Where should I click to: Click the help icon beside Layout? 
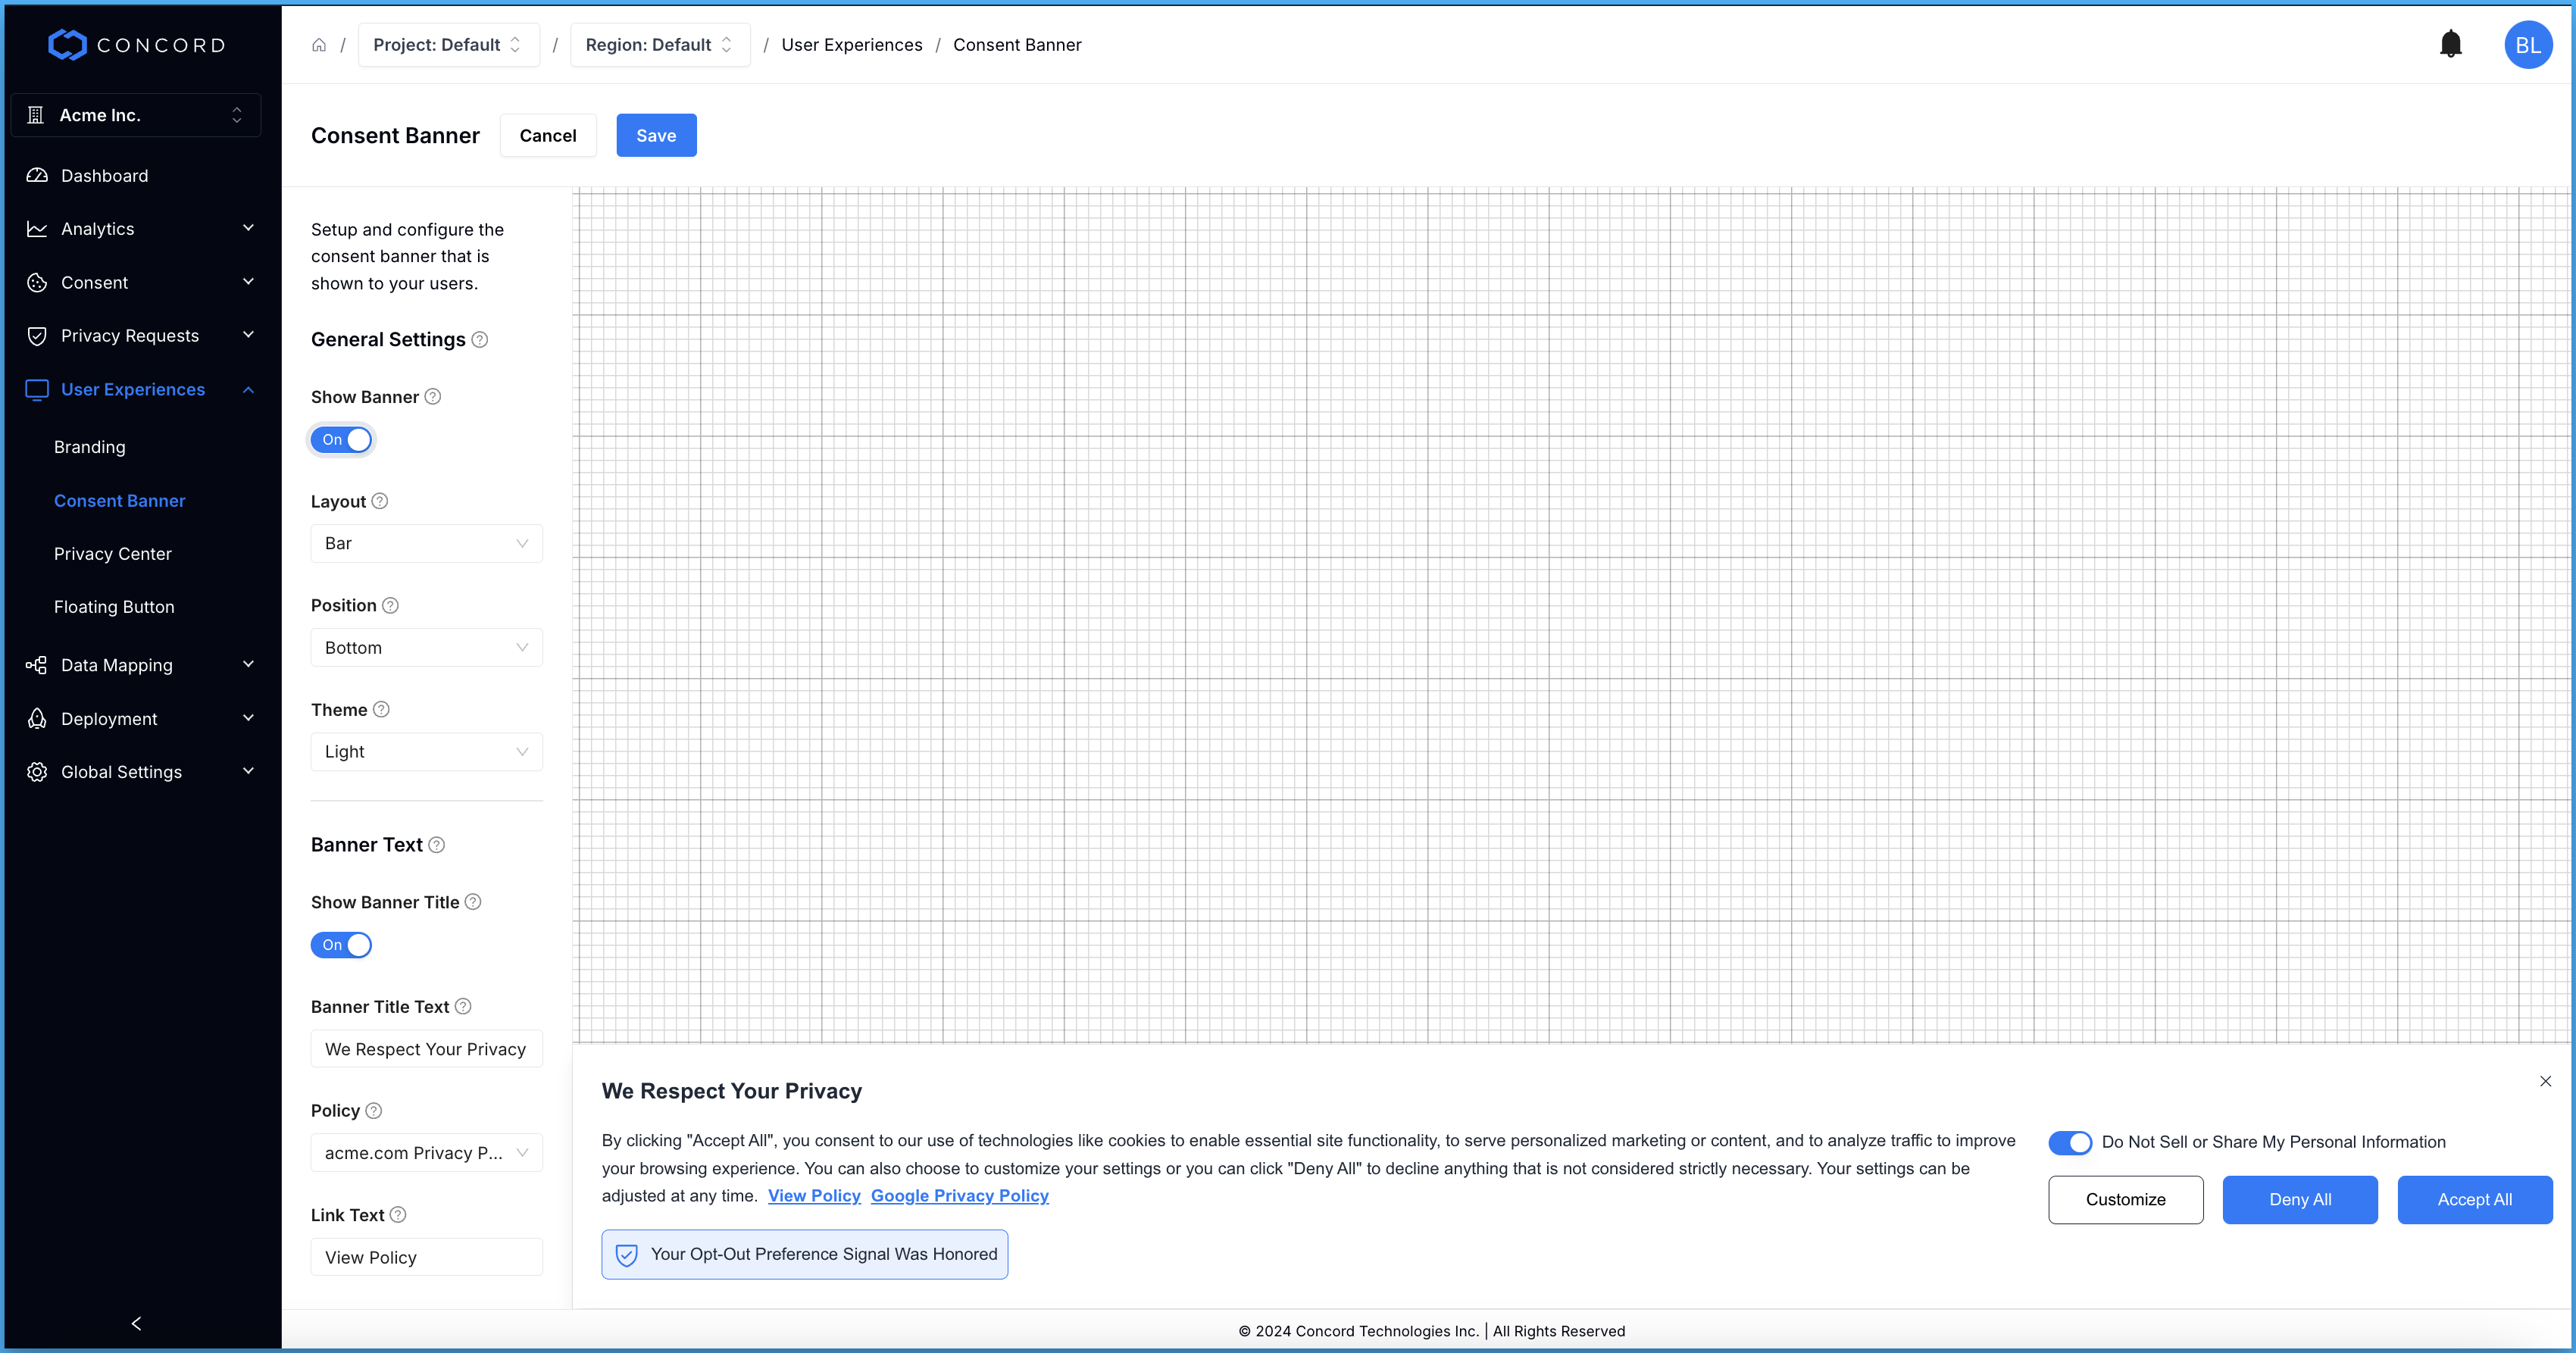[380, 501]
